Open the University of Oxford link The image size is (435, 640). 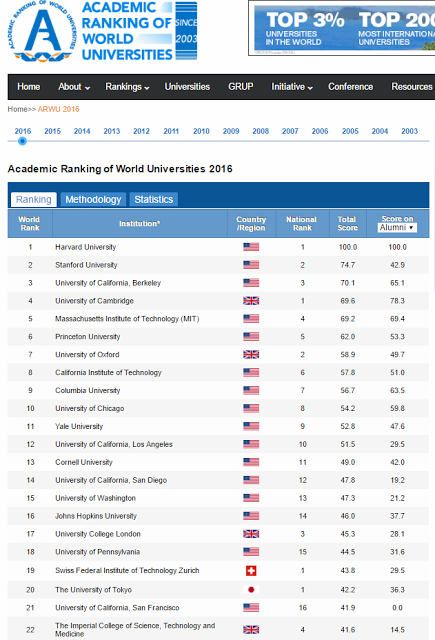87,355
